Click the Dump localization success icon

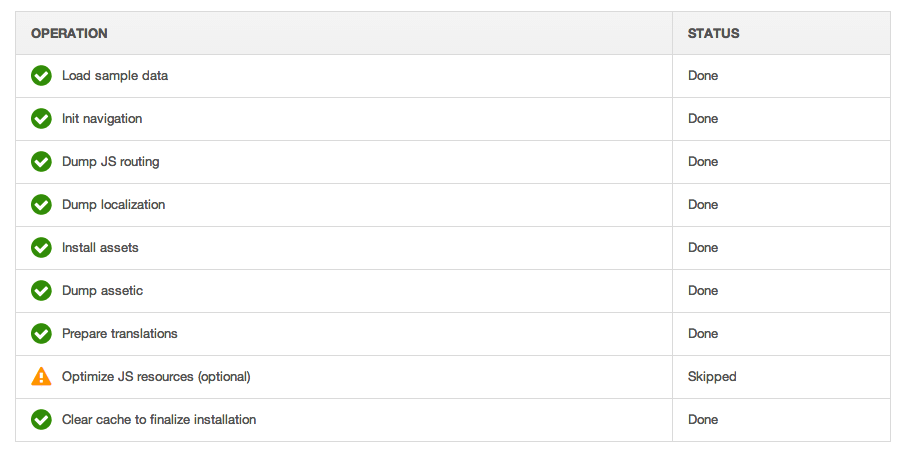click(41, 204)
